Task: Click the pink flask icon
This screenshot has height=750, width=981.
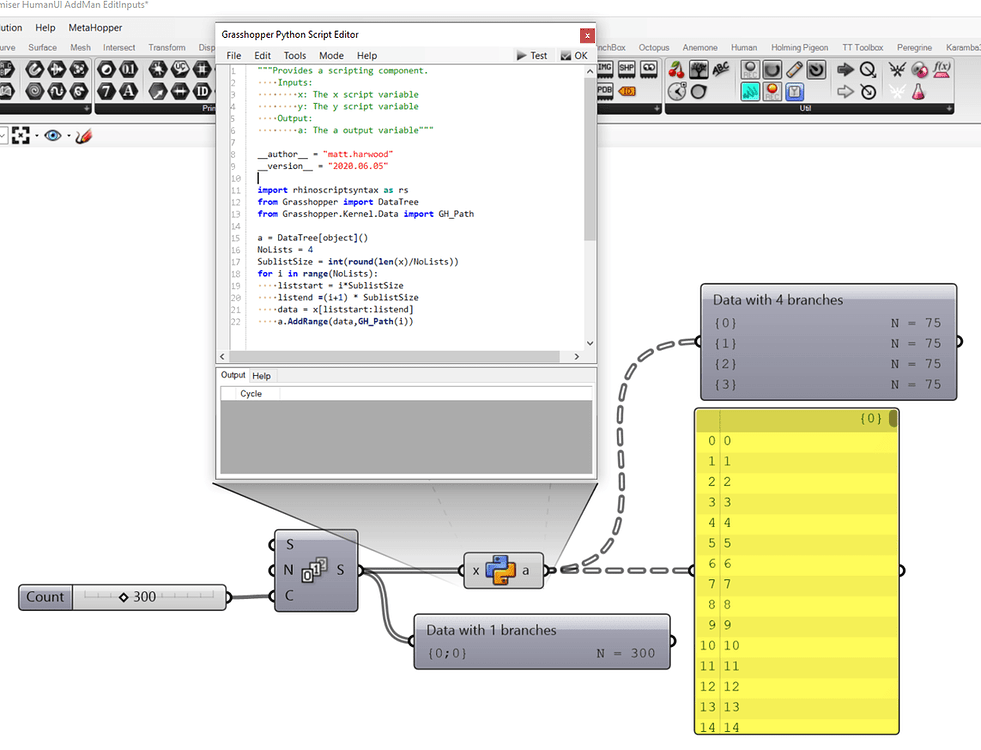Action: (x=918, y=92)
